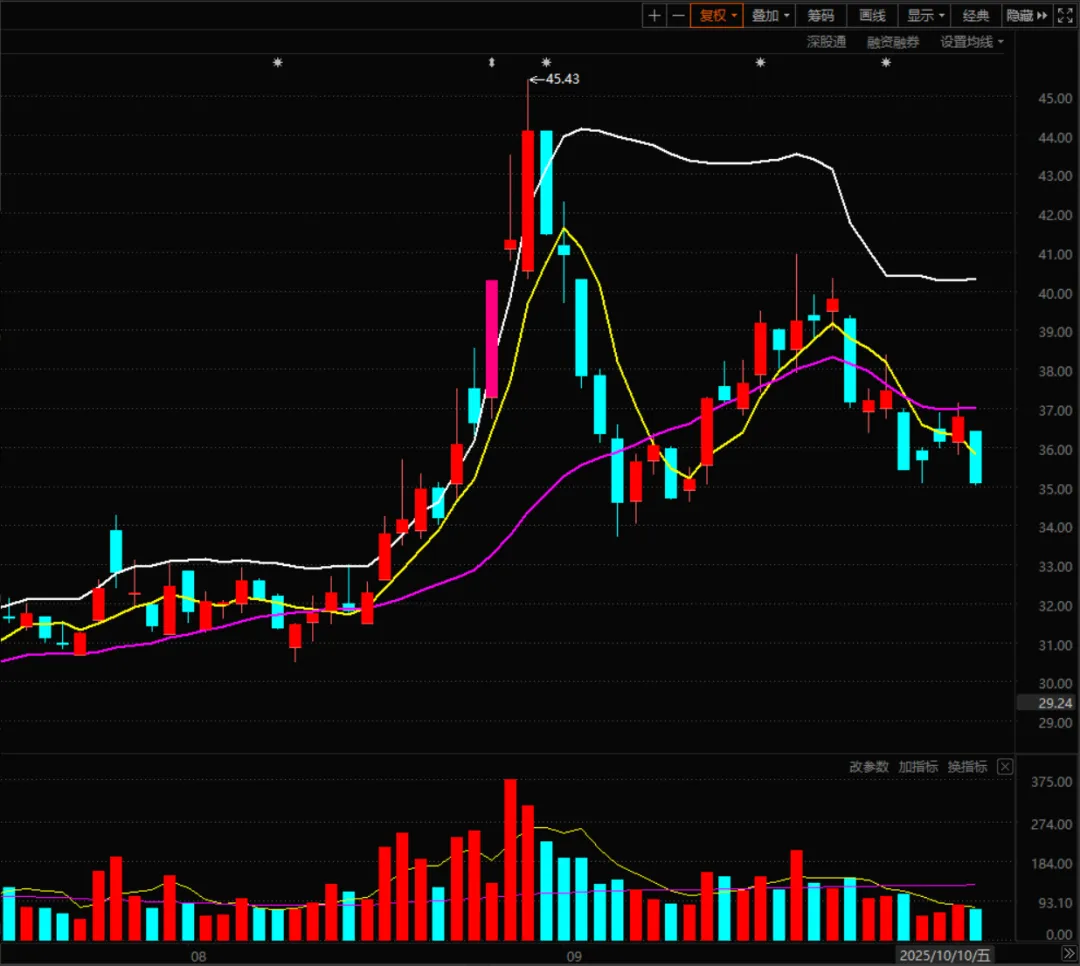Click the 45.43 high price marker
The height and width of the screenshot is (966, 1080).
click(554, 79)
